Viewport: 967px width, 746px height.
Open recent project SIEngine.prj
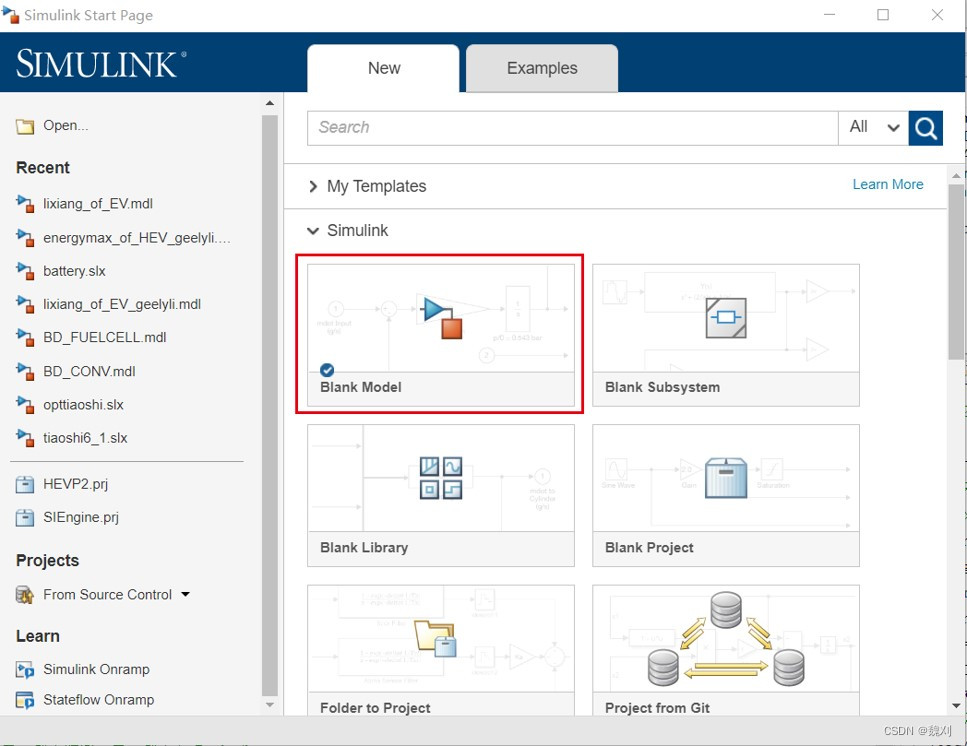pyautogui.click(x=81, y=517)
